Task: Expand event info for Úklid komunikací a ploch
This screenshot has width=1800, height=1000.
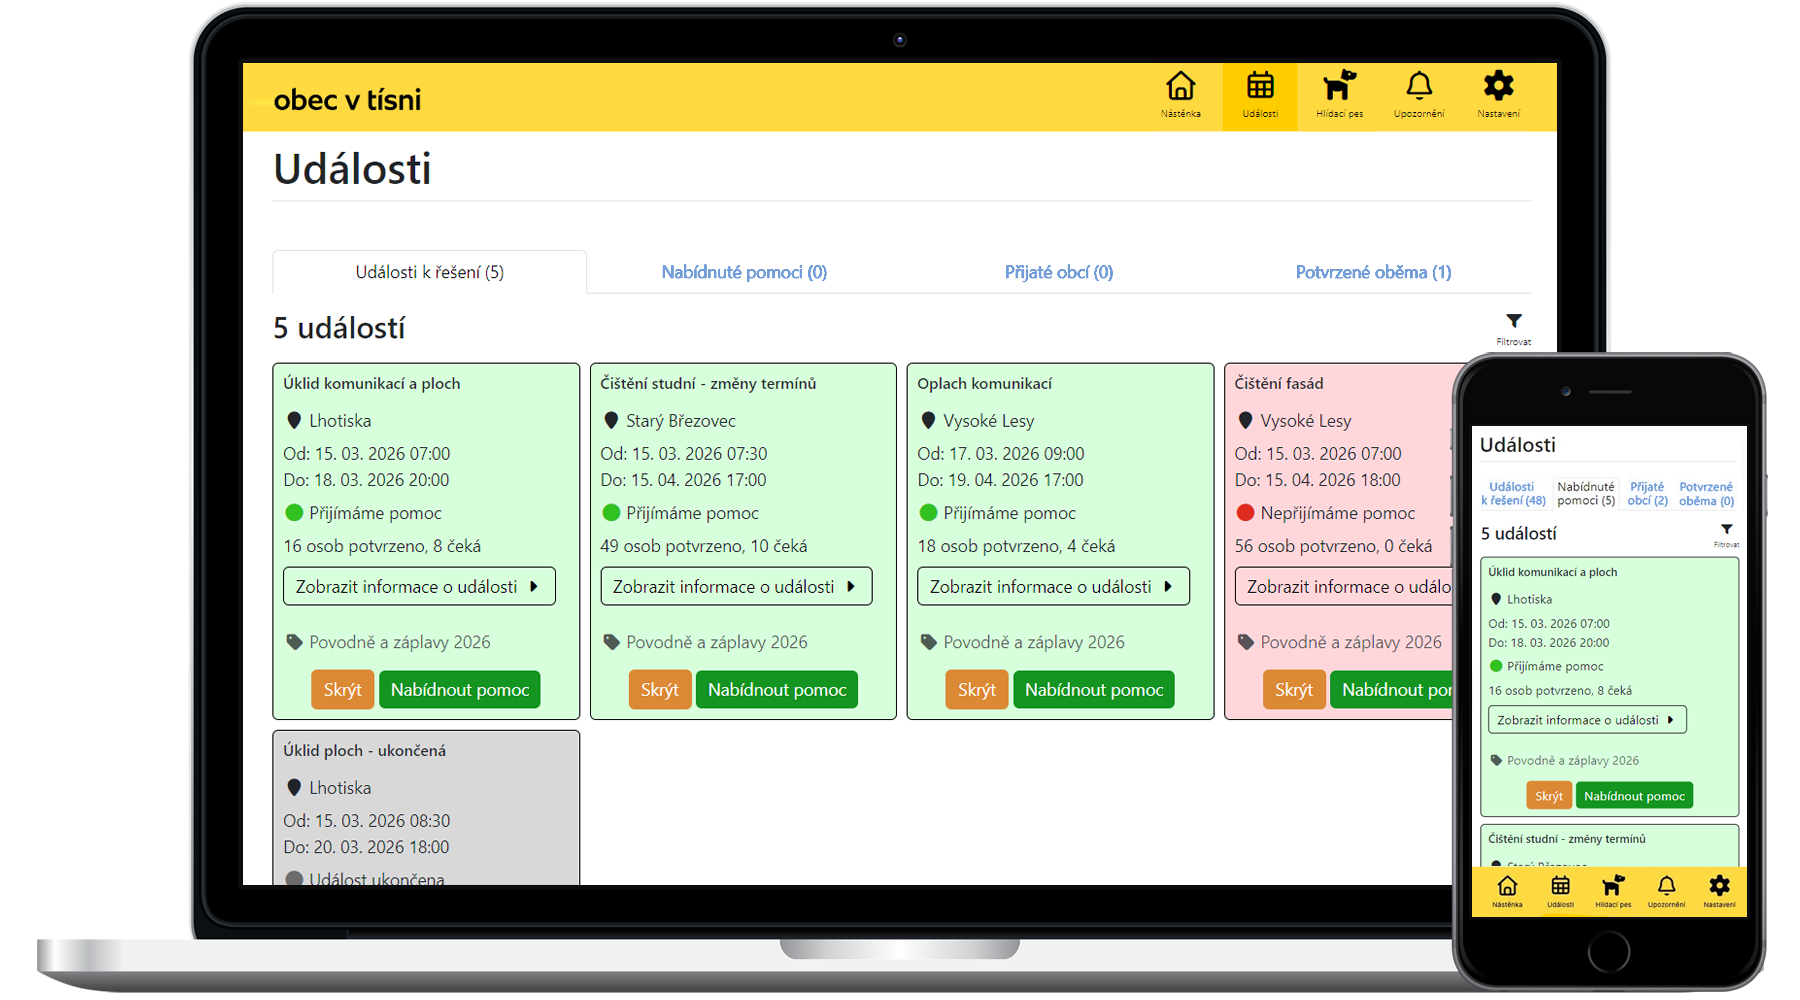Action: click(418, 587)
